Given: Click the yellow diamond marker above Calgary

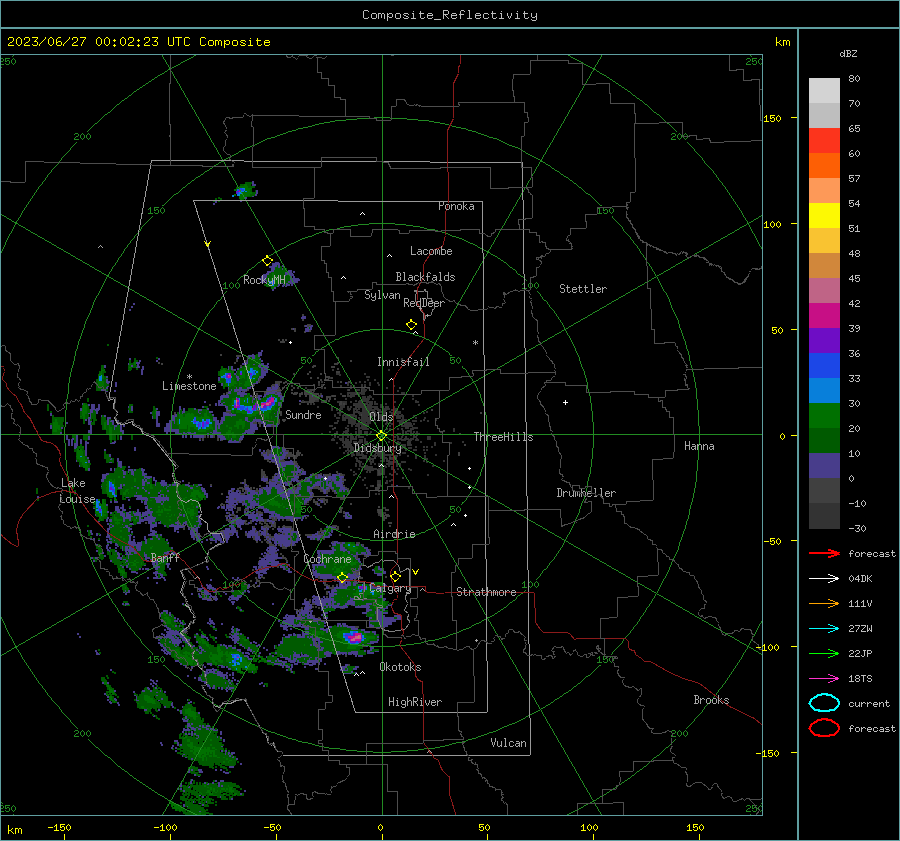Looking at the screenshot, I should (395, 576).
